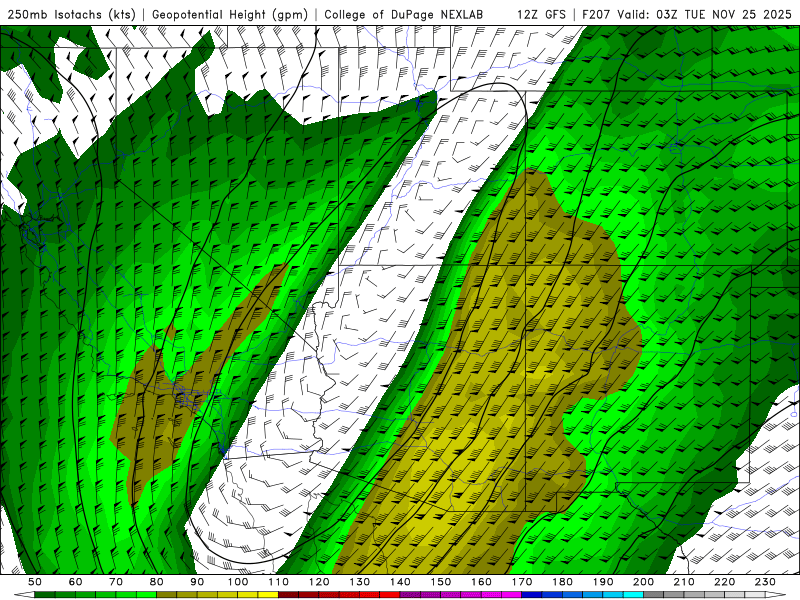800x600 pixels.
Task: Click the legend label '180'
Action: [563, 582]
